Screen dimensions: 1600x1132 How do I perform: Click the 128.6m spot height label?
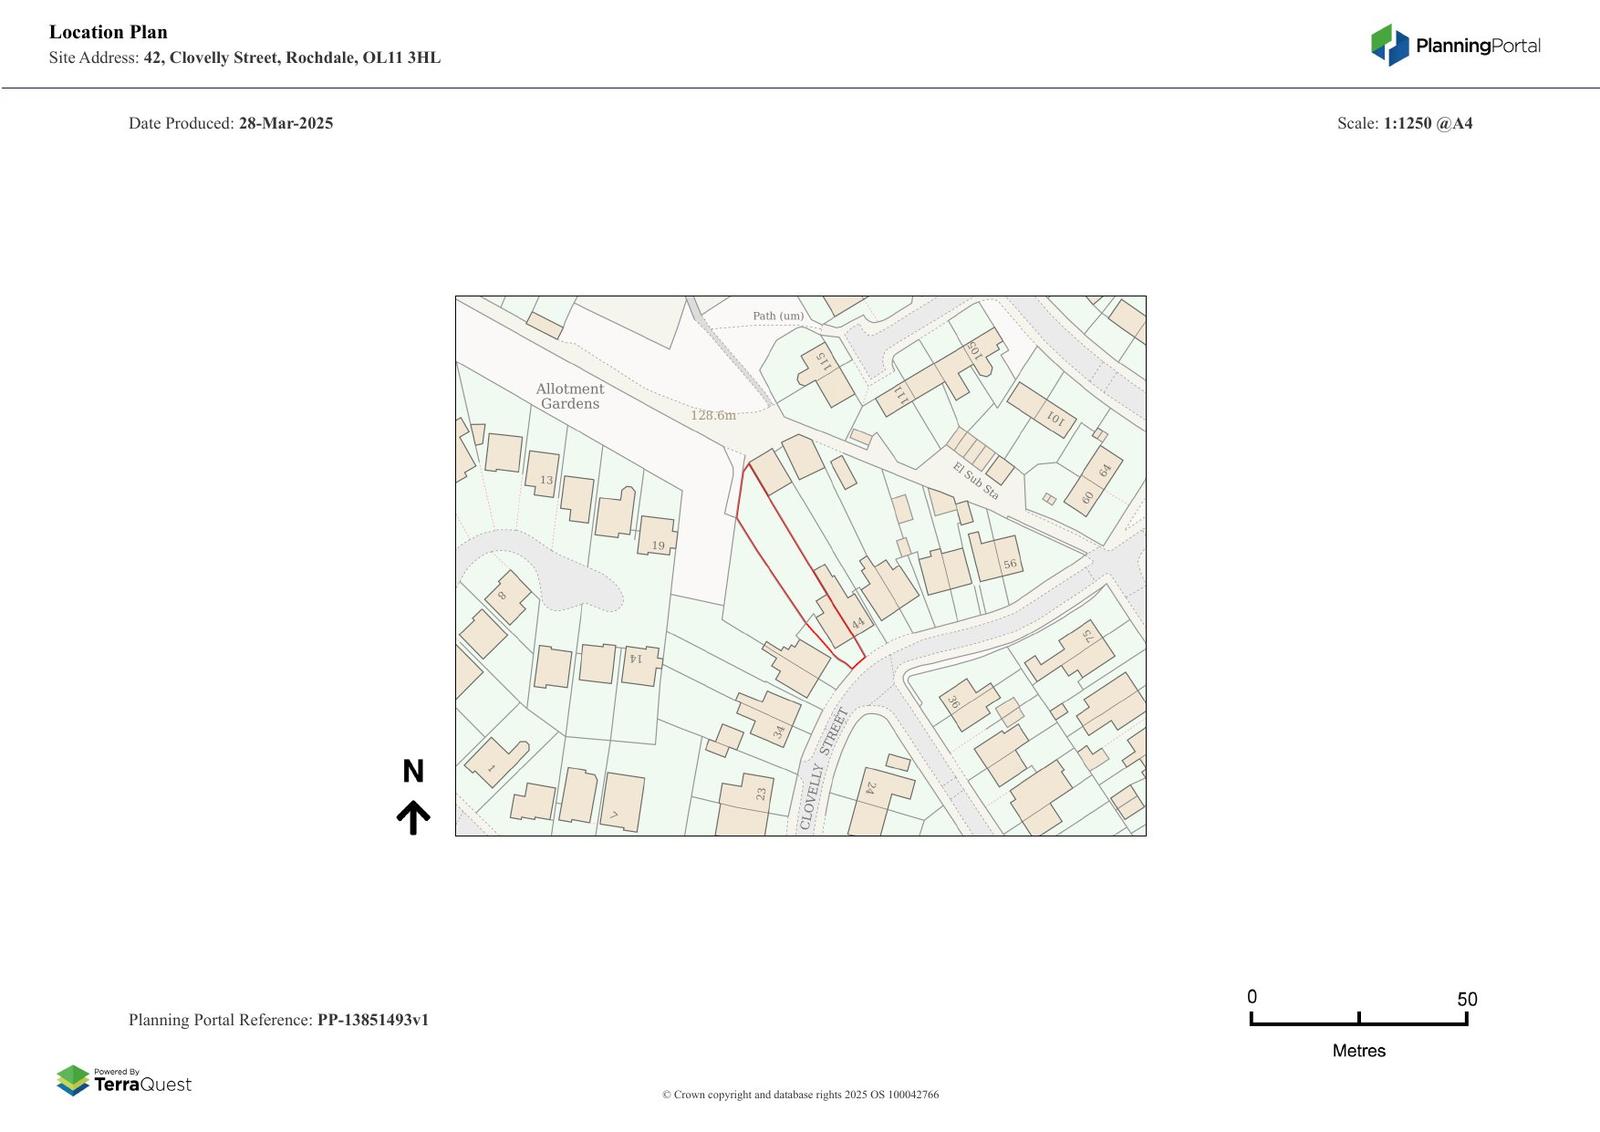point(713,415)
